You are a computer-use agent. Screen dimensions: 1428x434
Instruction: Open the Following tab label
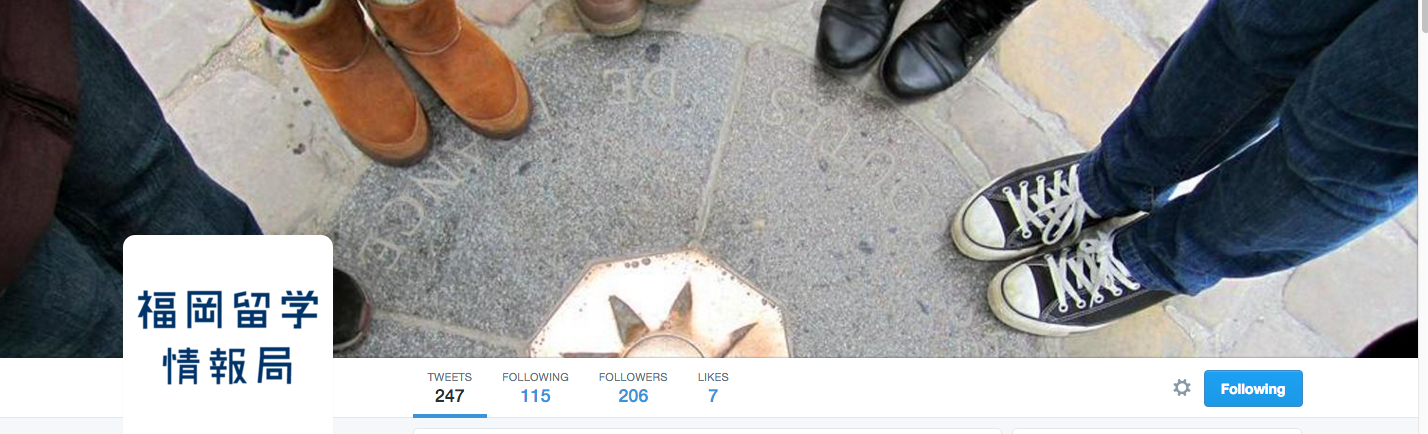click(x=535, y=377)
